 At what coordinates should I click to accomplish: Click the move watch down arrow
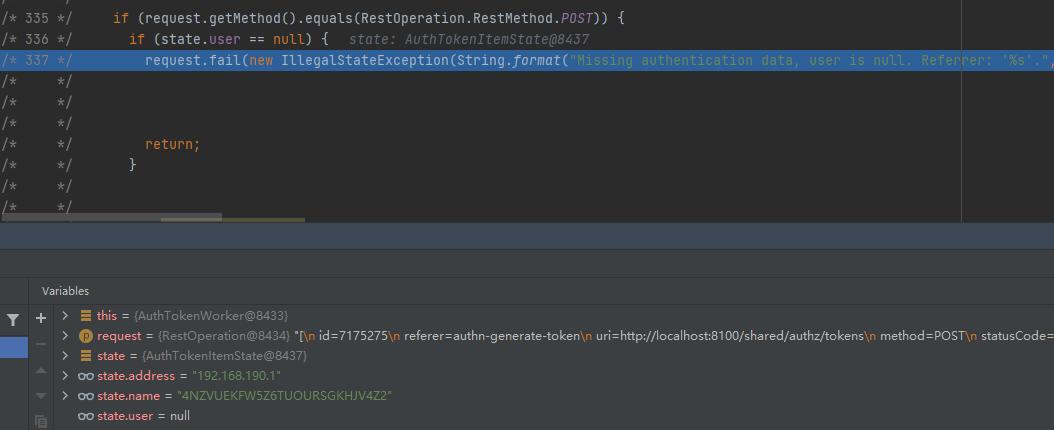tap(41, 395)
